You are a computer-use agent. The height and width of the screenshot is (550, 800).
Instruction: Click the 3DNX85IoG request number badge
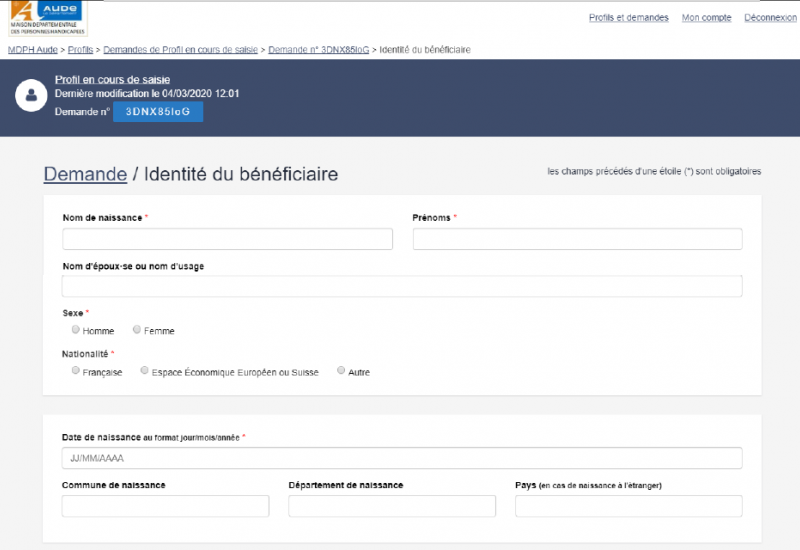click(x=158, y=112)
